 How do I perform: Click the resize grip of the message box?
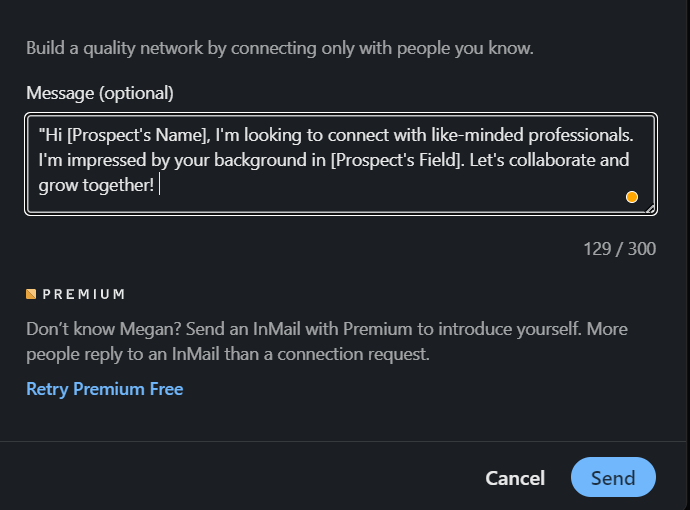click(x=650, y=209)
